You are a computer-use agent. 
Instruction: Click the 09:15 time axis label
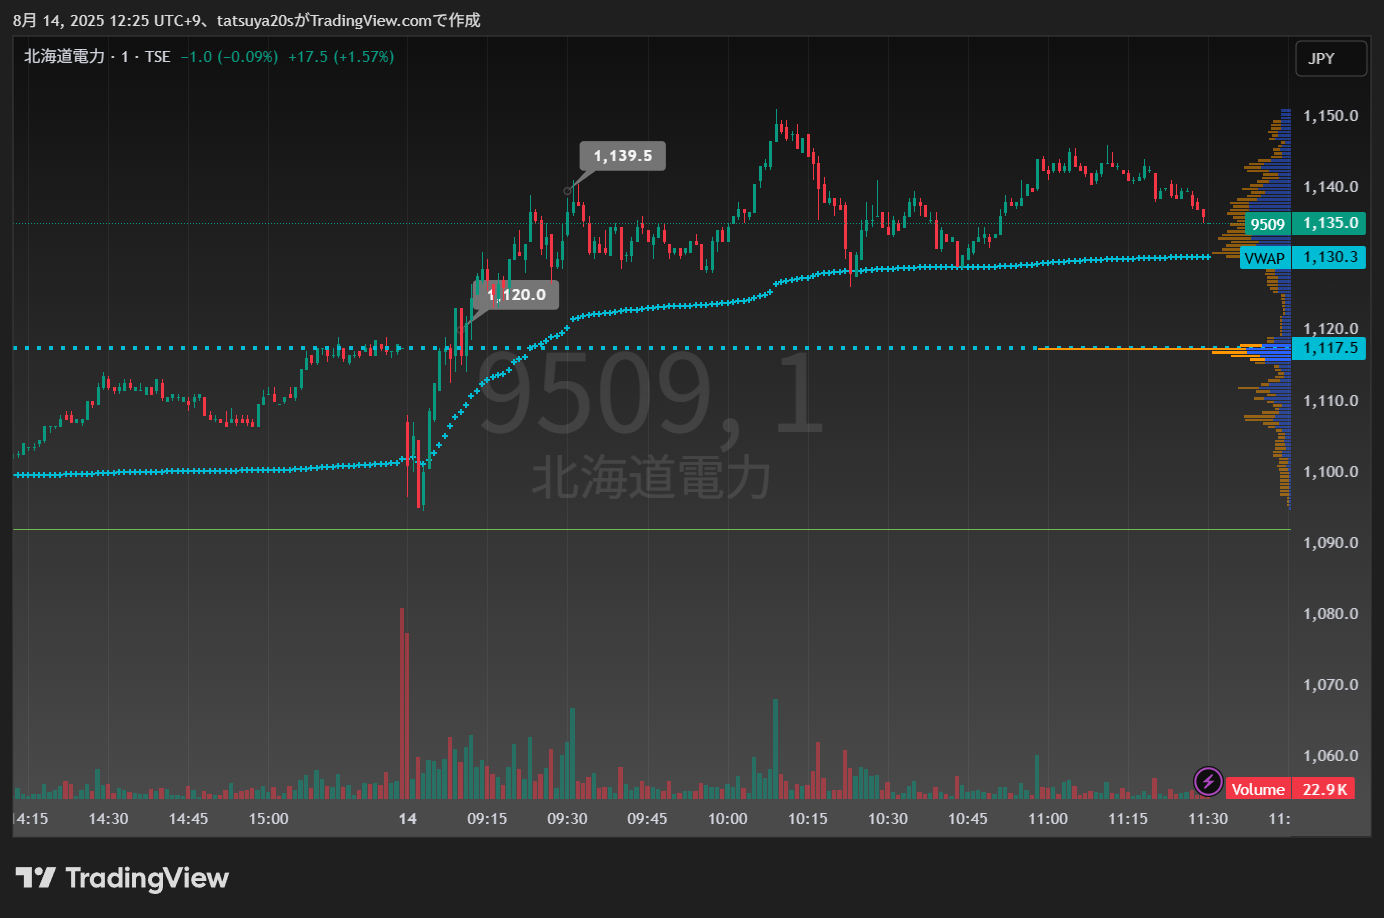[x=487, y=819]
